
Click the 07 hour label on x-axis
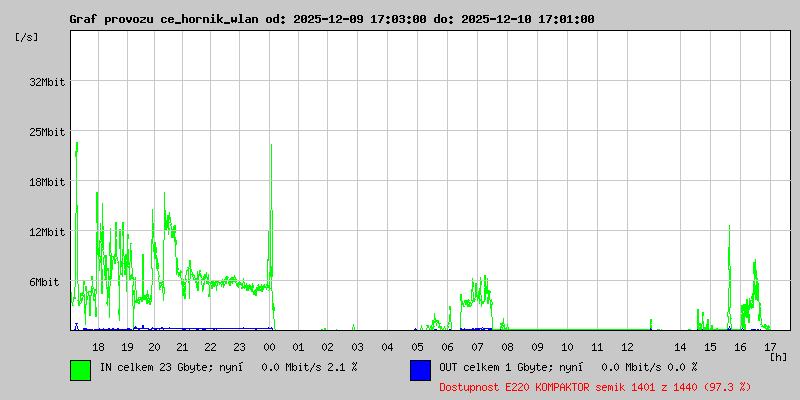478,347
